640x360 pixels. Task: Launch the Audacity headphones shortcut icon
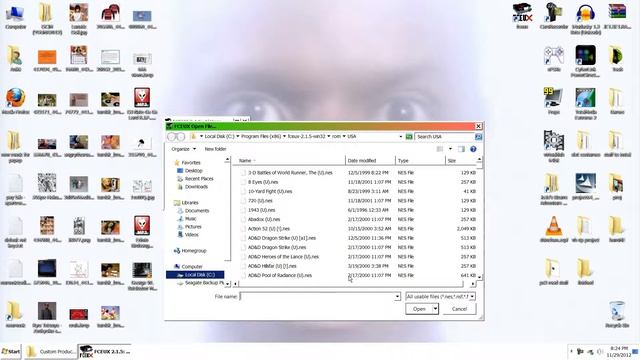586,18
